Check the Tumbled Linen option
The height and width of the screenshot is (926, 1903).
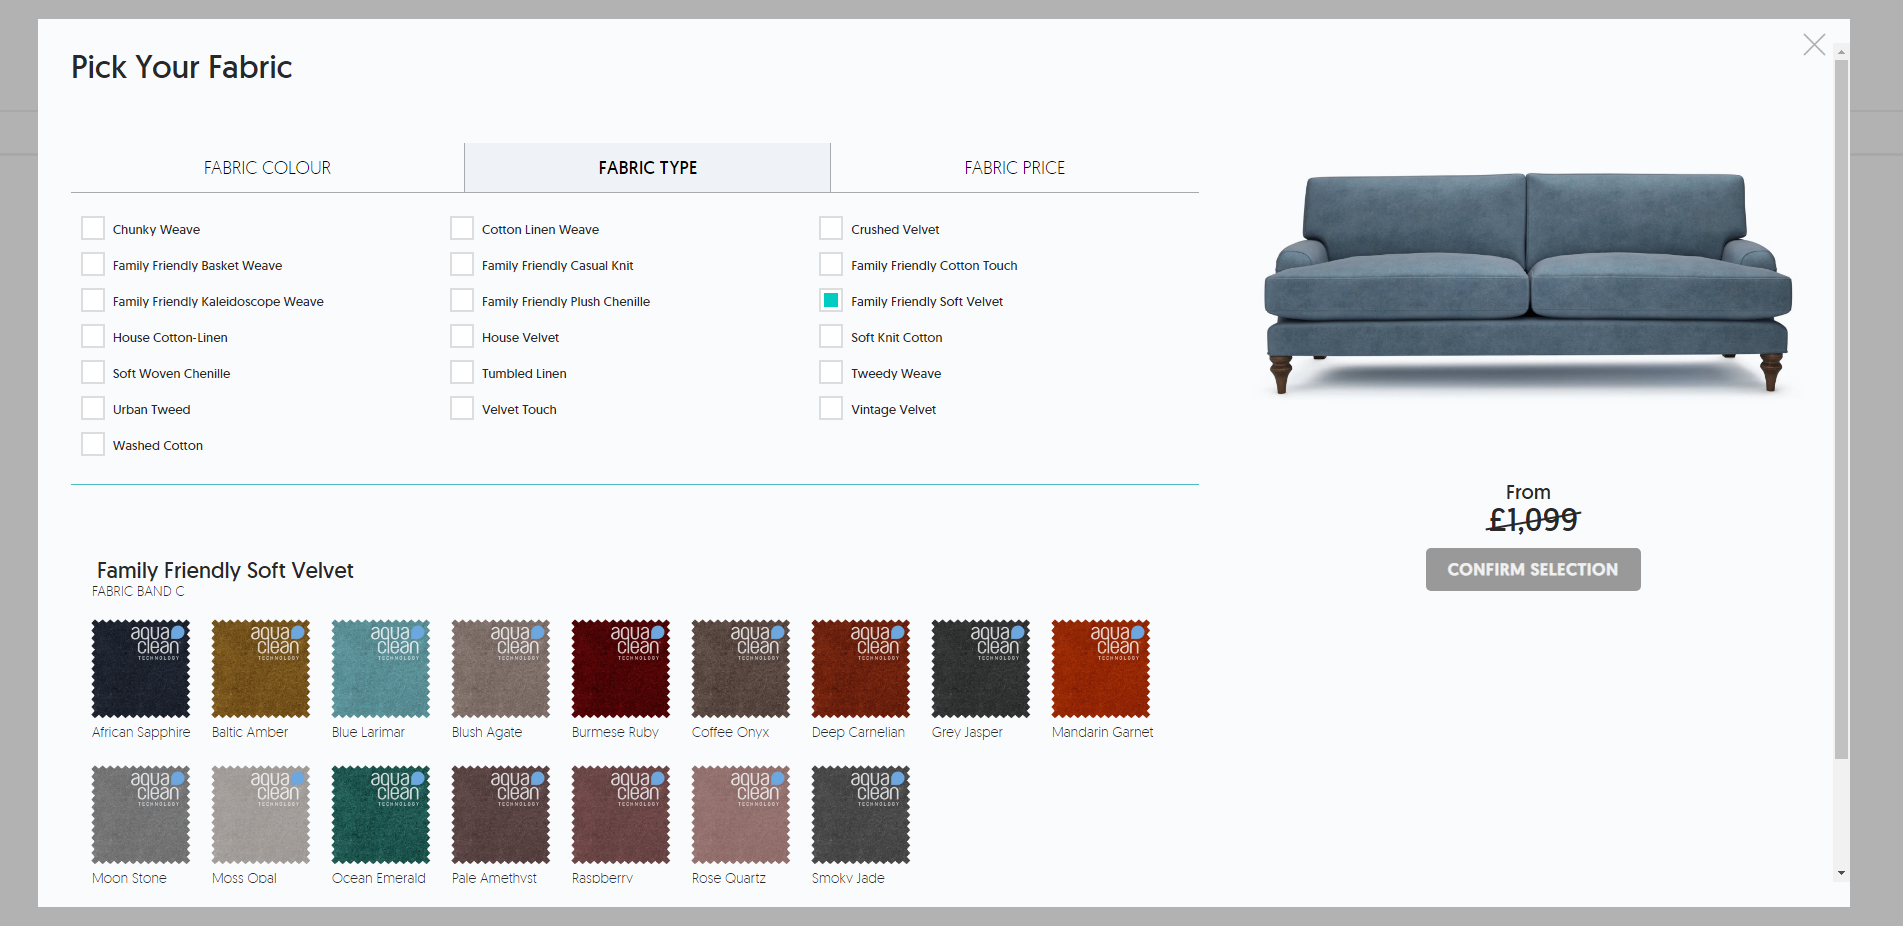[x=462, y=373]
